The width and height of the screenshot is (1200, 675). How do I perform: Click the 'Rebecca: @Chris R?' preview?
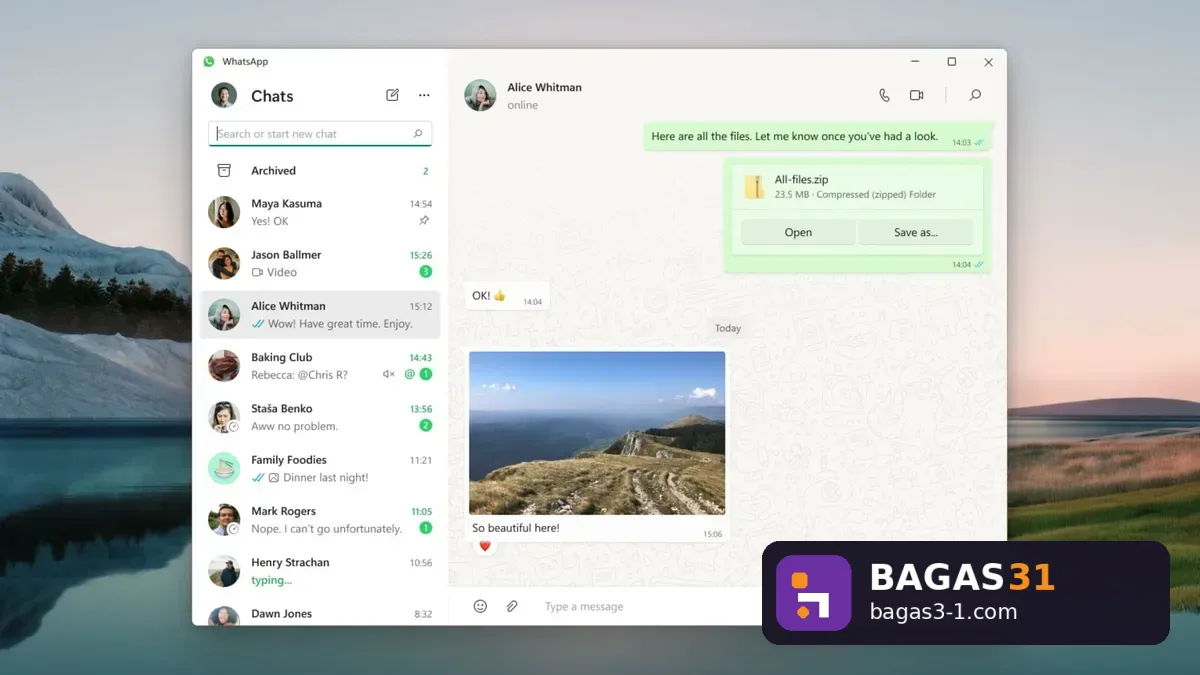click(299, 375)
